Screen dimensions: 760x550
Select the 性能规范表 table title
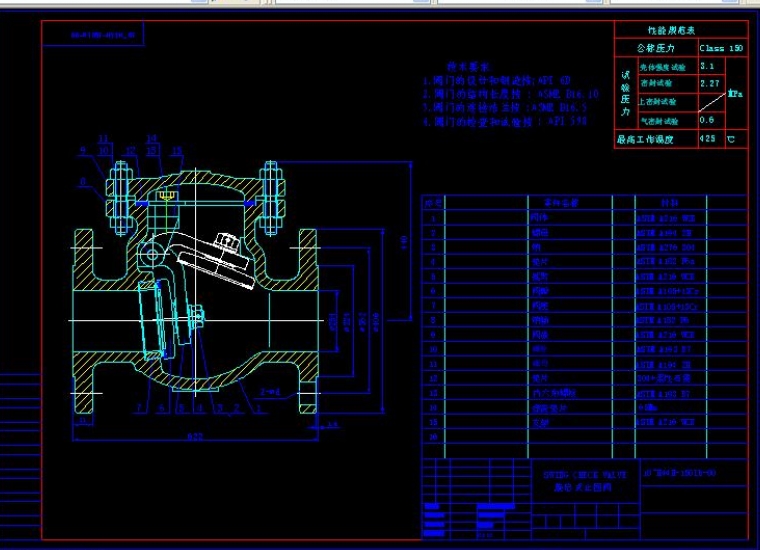[680, 30]
